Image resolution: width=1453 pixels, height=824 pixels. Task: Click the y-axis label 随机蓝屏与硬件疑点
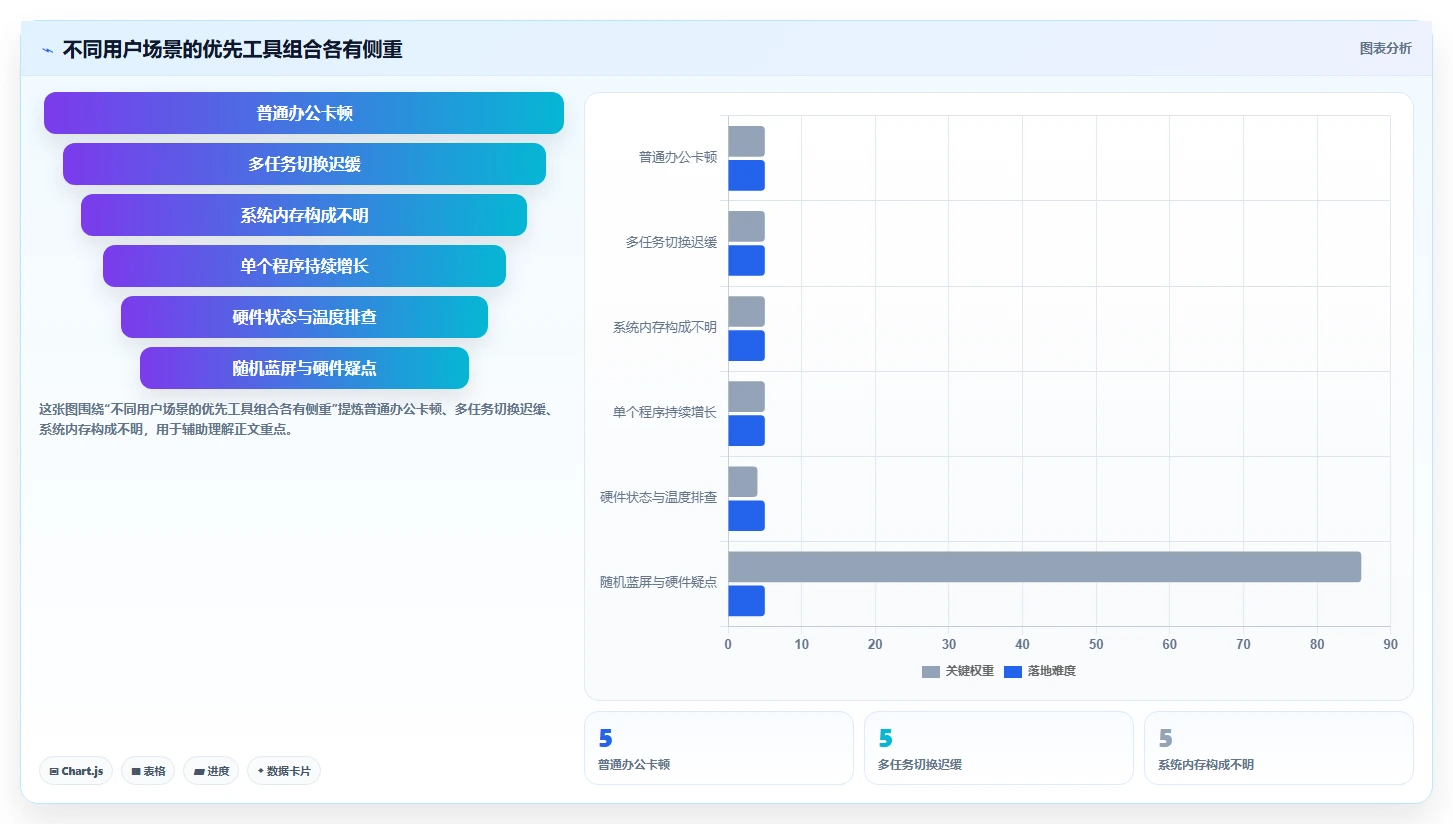click(659, 582)
